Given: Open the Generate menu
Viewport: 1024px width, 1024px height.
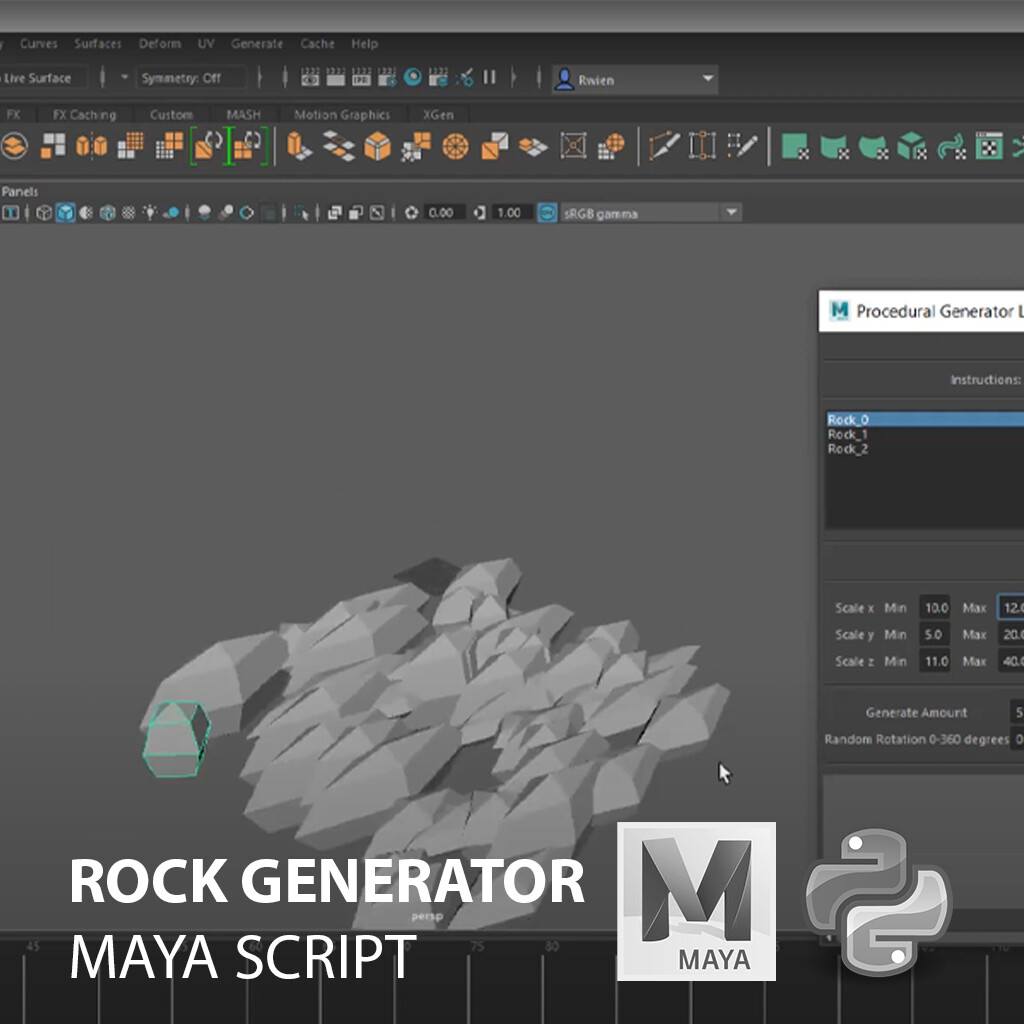Looking at the screenshot, I should coord(257,44).
